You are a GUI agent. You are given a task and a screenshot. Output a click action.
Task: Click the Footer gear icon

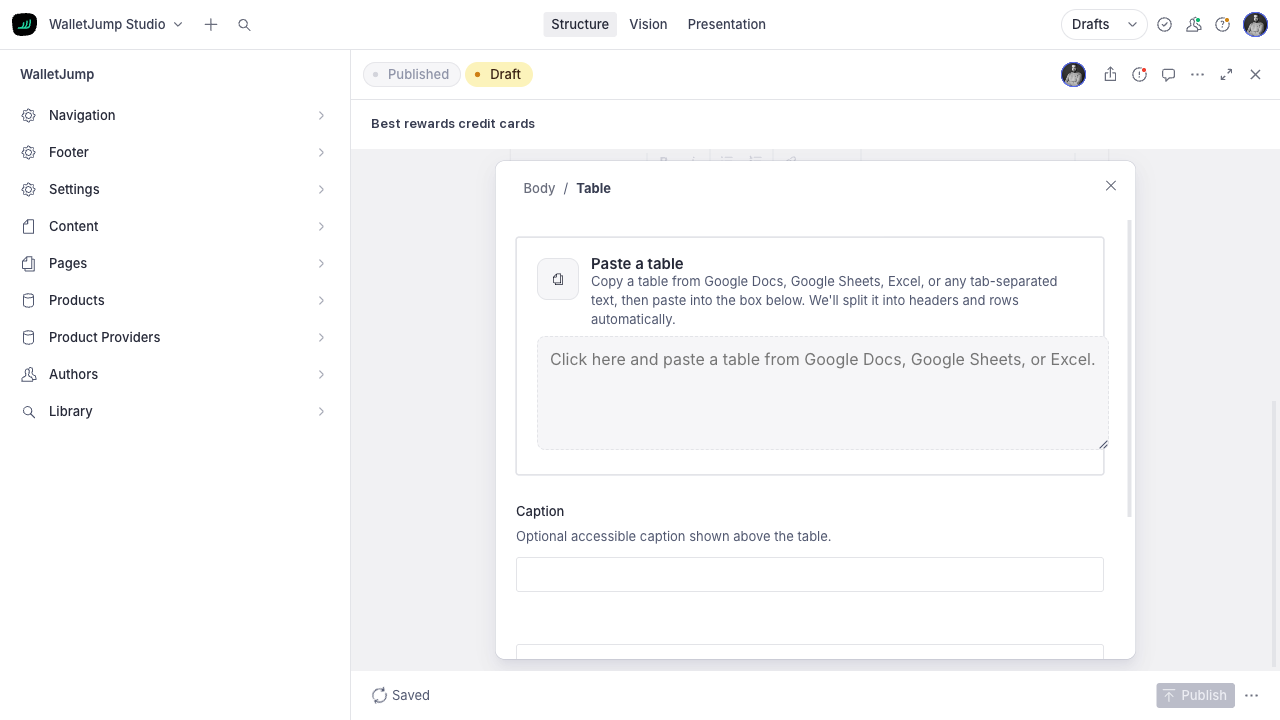(x=29, y=152)
